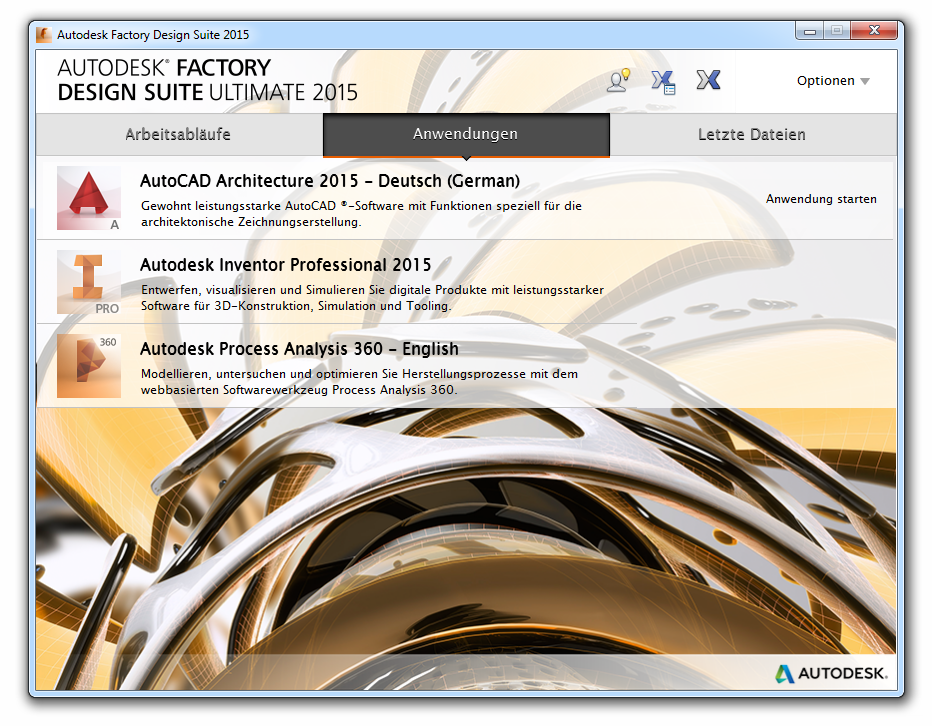Click the 'Modellieren, untersuchen und optimieren' description

pos(359,382)
